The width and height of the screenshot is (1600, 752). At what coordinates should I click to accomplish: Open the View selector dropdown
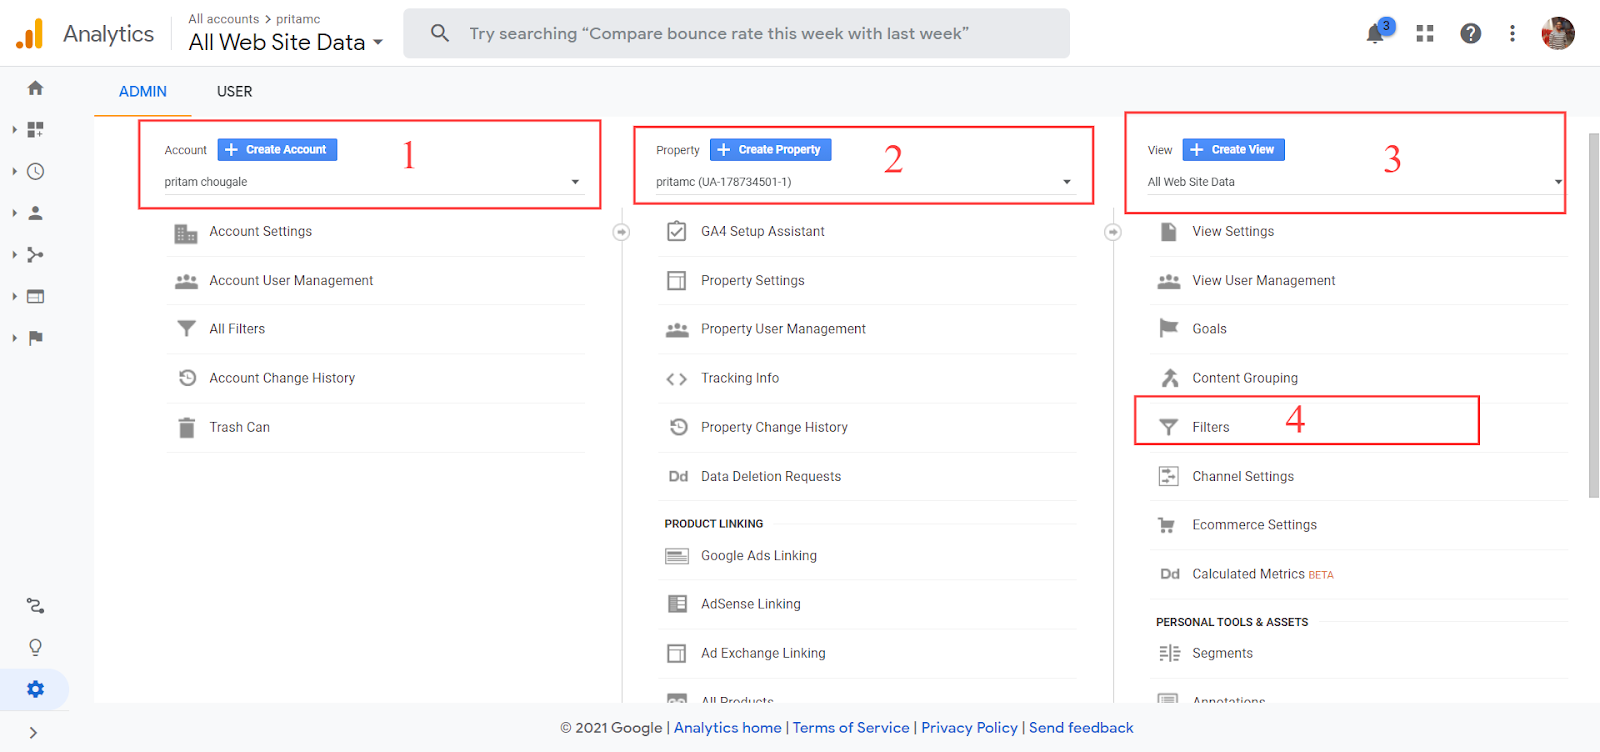tap(1355, 182)
